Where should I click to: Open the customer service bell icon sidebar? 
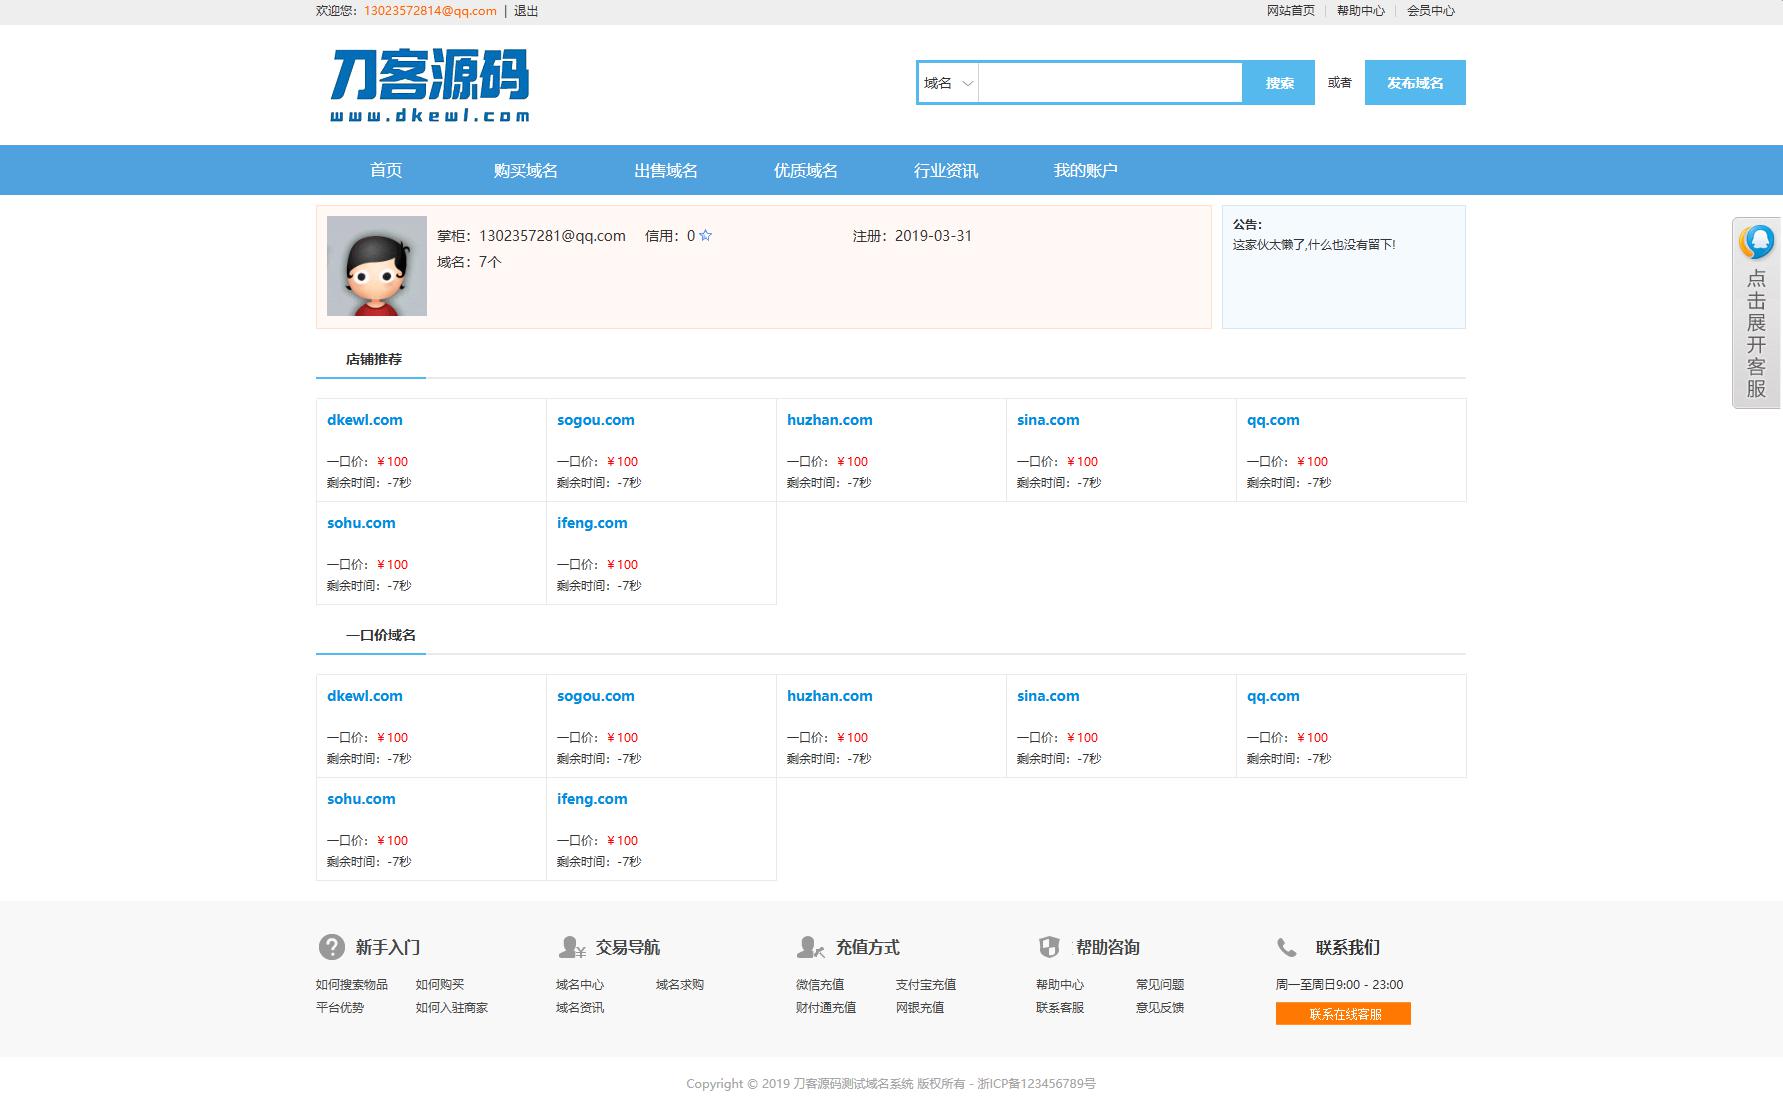[1757, 242]
